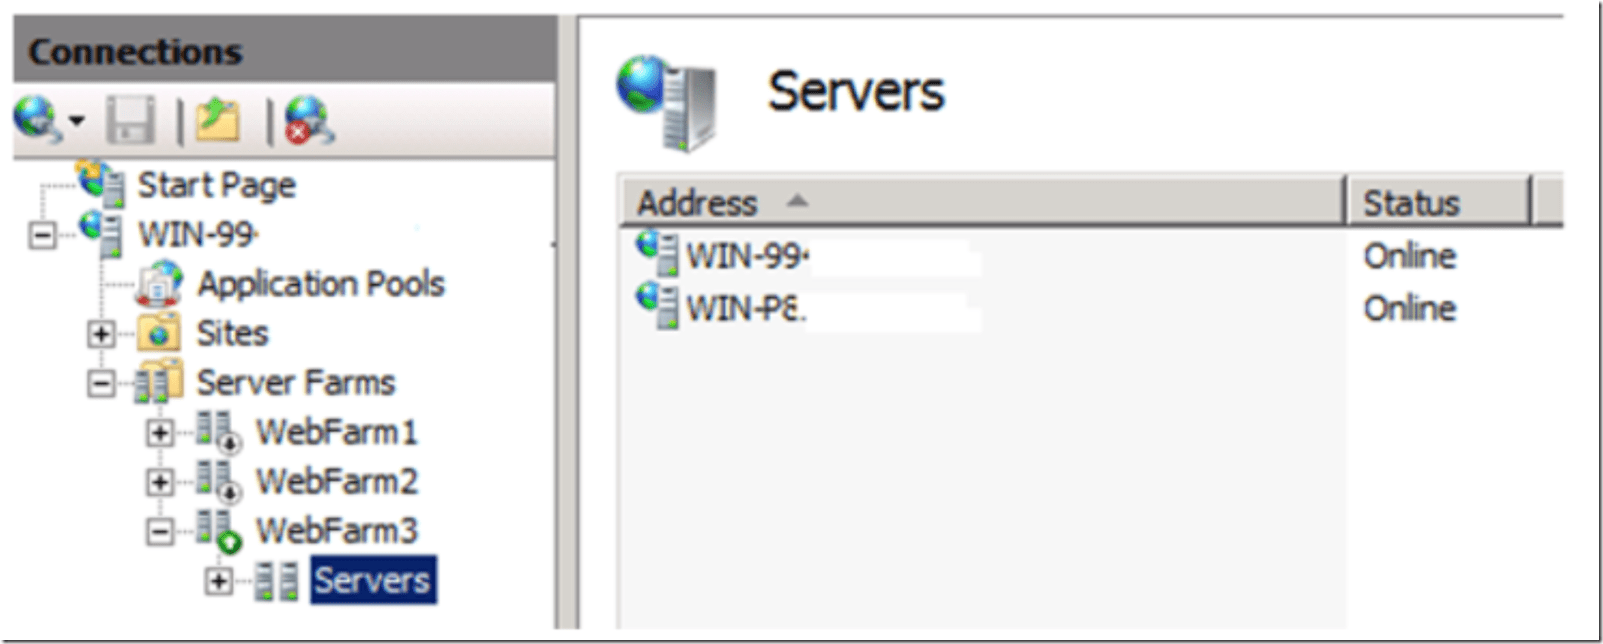Click the WebFarm3 farm icon

218,531
